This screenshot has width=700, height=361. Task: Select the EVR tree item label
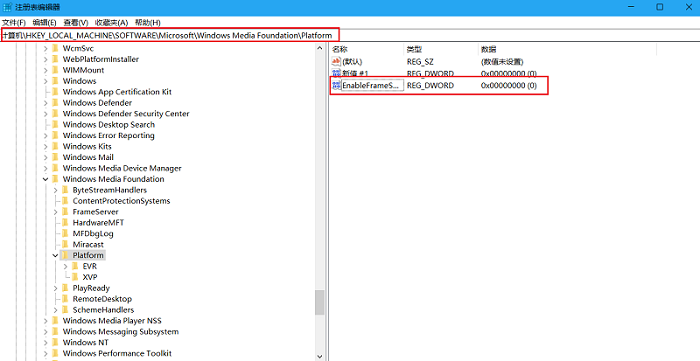point(90,266)
